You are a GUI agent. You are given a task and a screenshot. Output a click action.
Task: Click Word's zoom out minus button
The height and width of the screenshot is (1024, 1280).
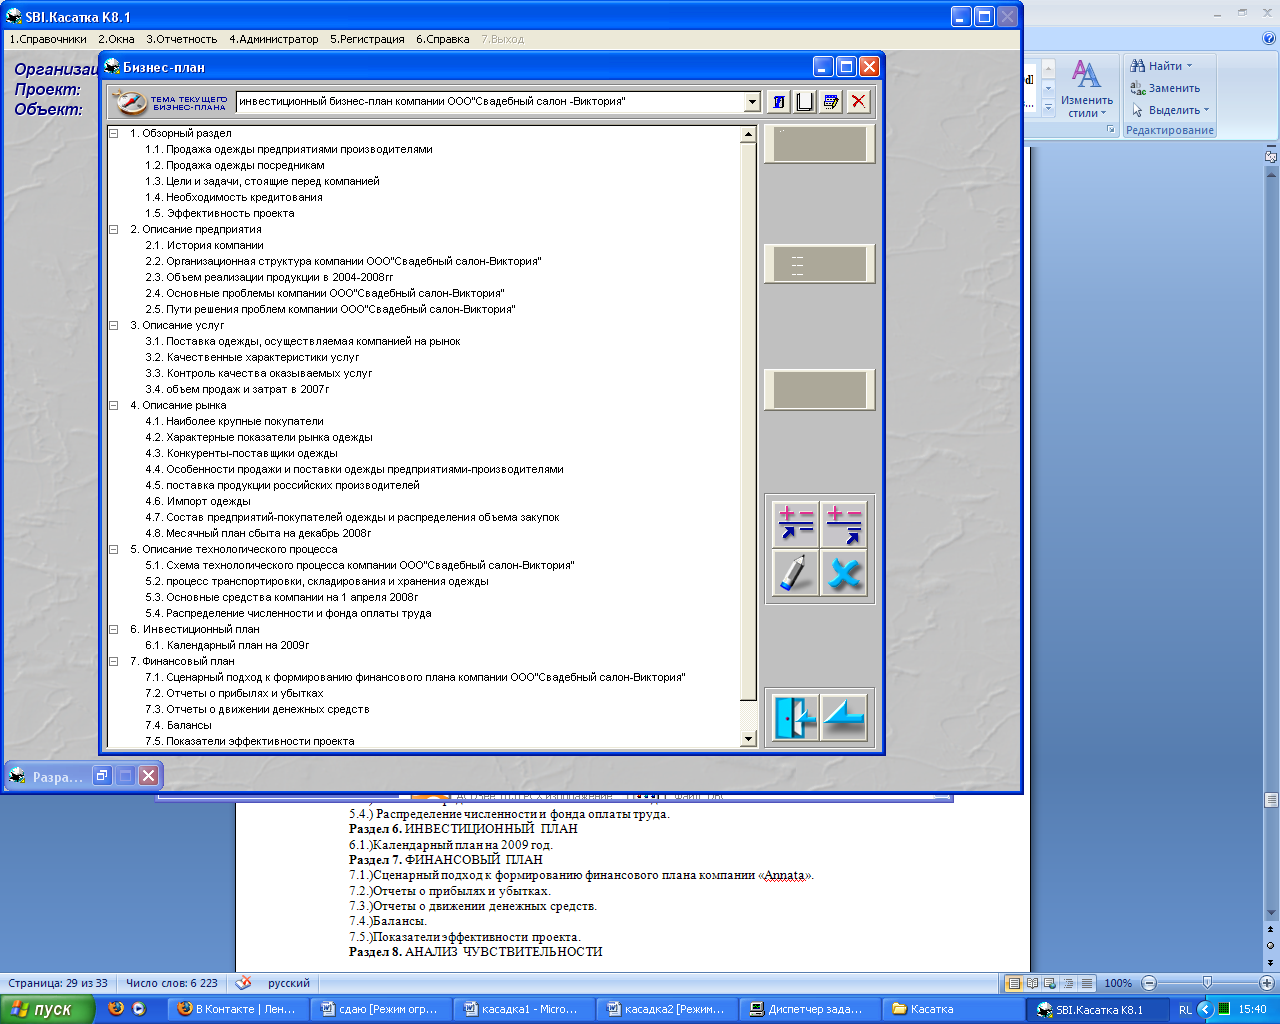[1149, 983]
